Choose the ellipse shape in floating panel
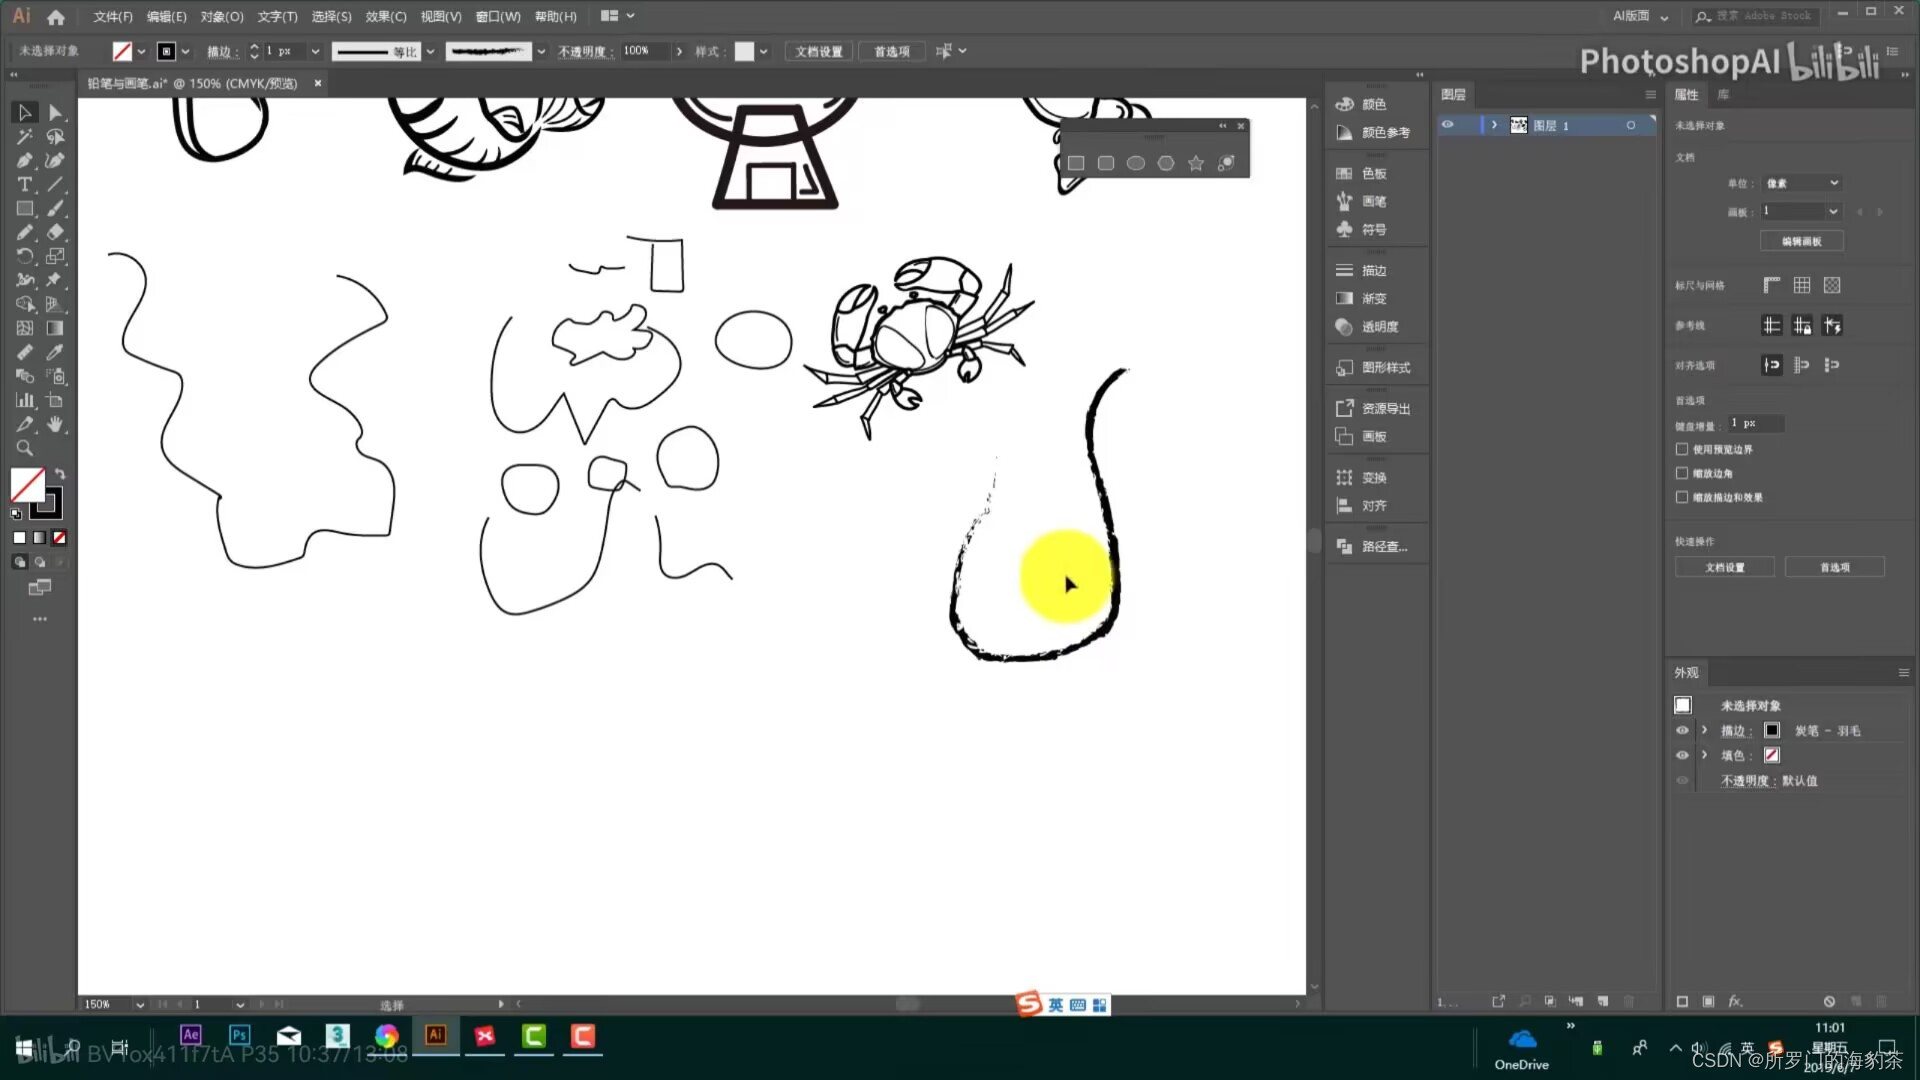Screen dimensions: 1920x1080 (x=1136, y=163)
